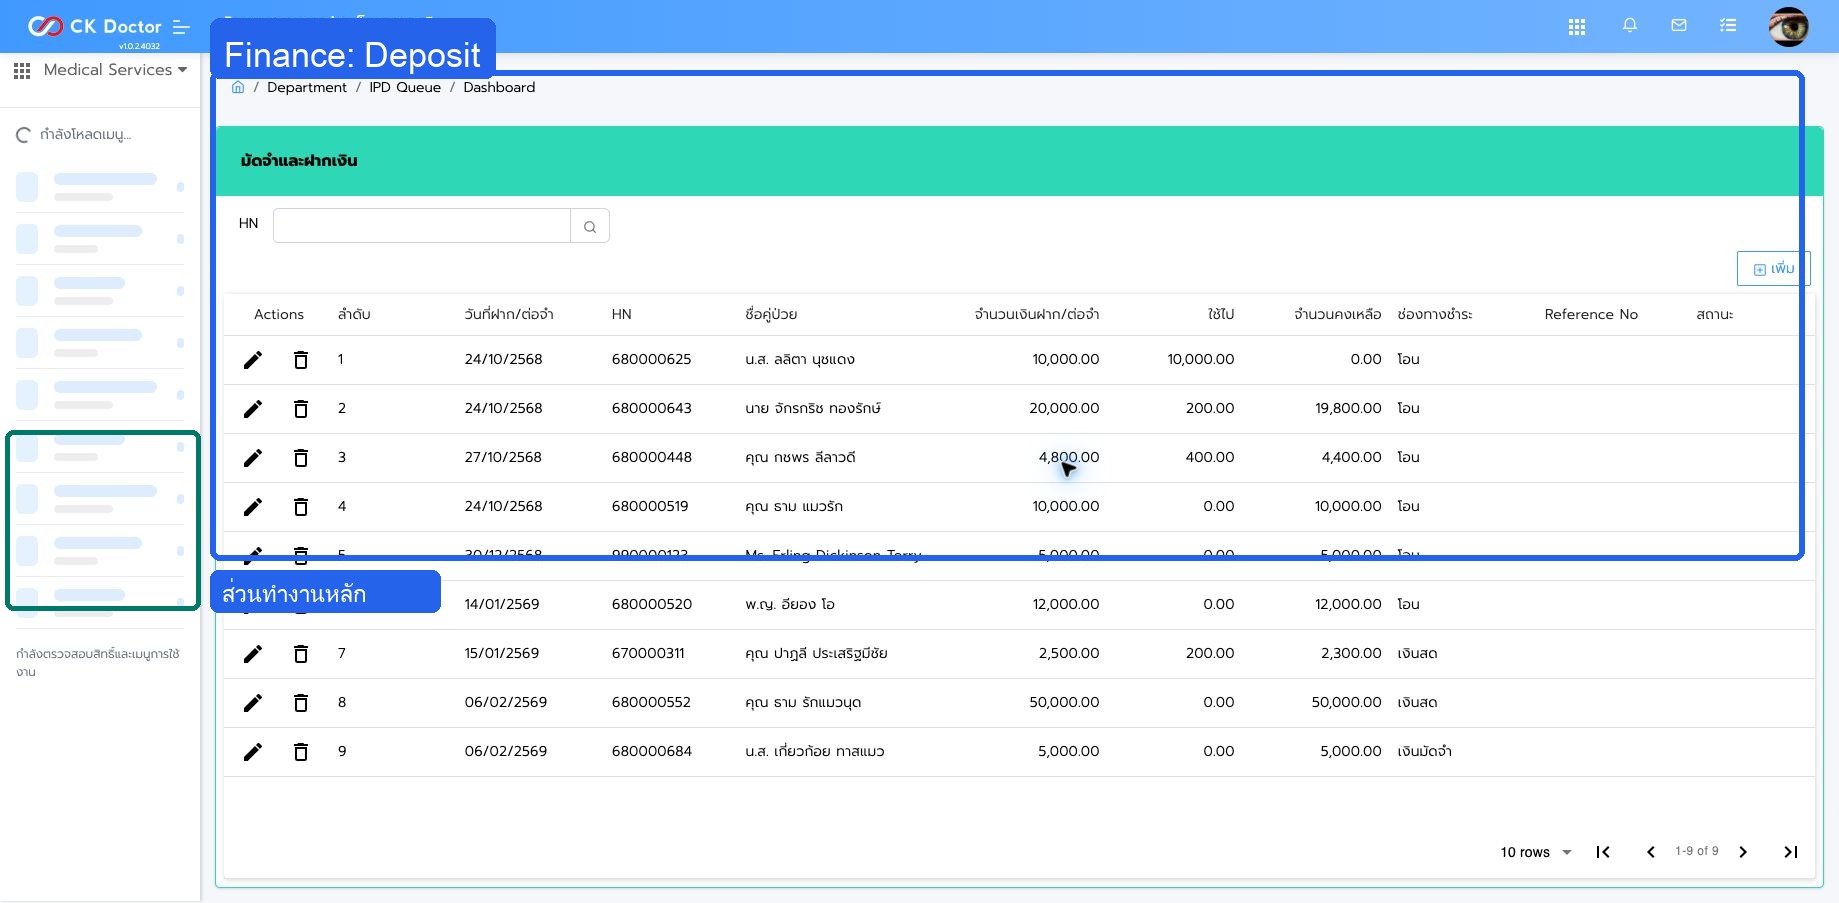Viewport: 1839px width, 903px height.
Task: Sort by จำนวนคงเหลือ column header
Action: 1337,314
